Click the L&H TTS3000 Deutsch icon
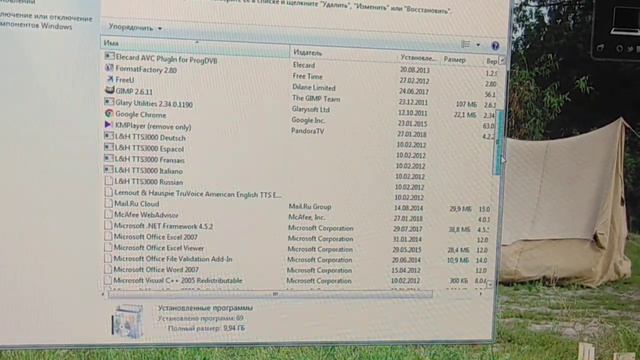Image resolution: width=640 pixels, height=360 pixels. point(109,136)
